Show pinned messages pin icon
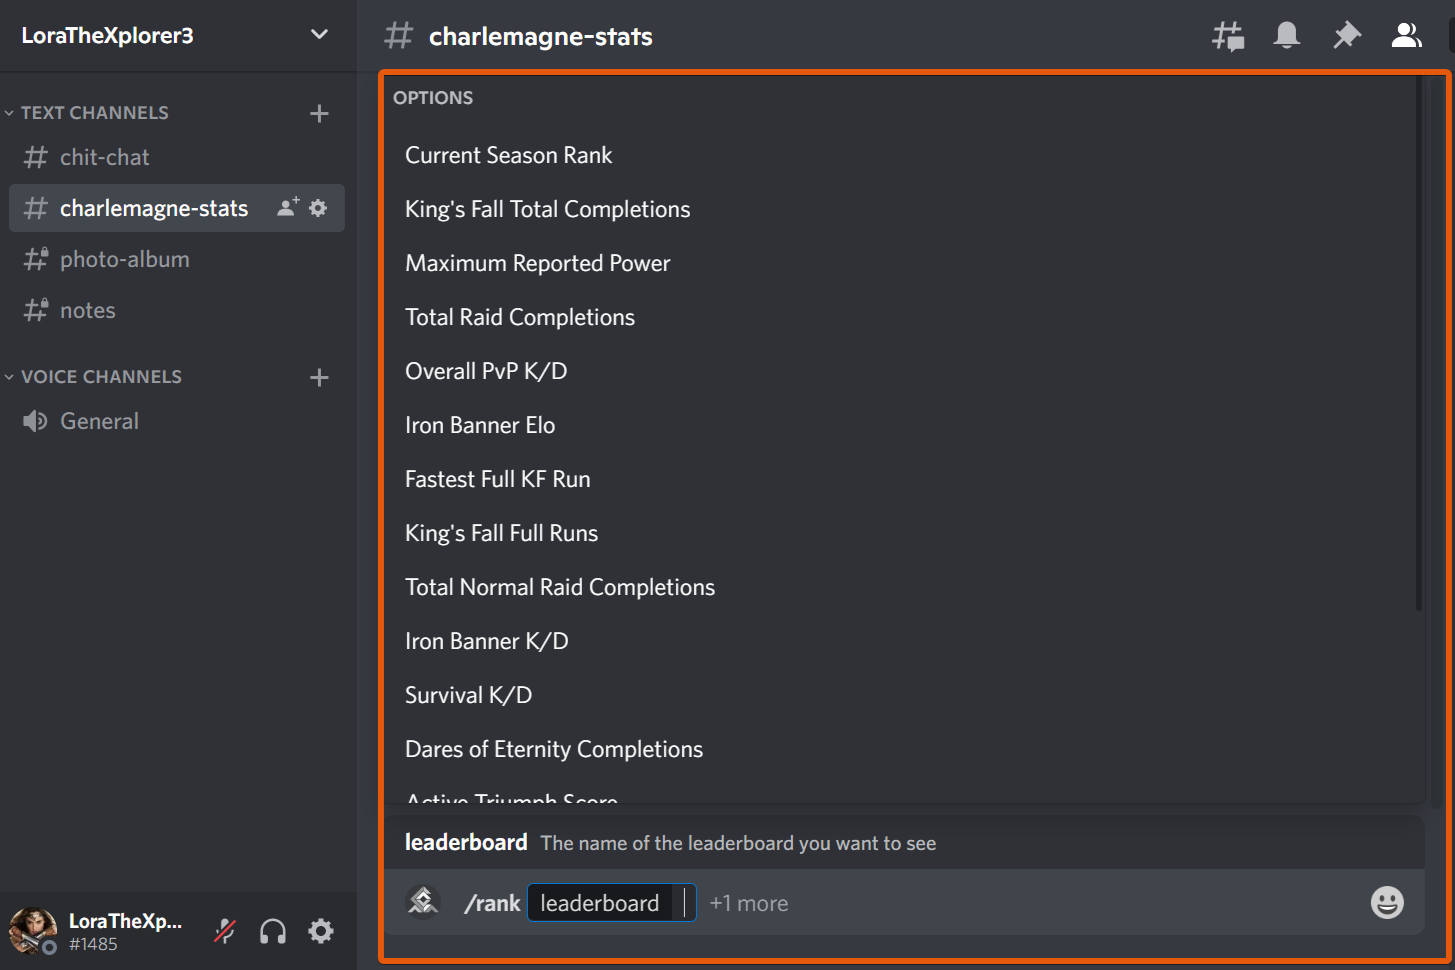1455x970 pixels. tap(1347, 36)
